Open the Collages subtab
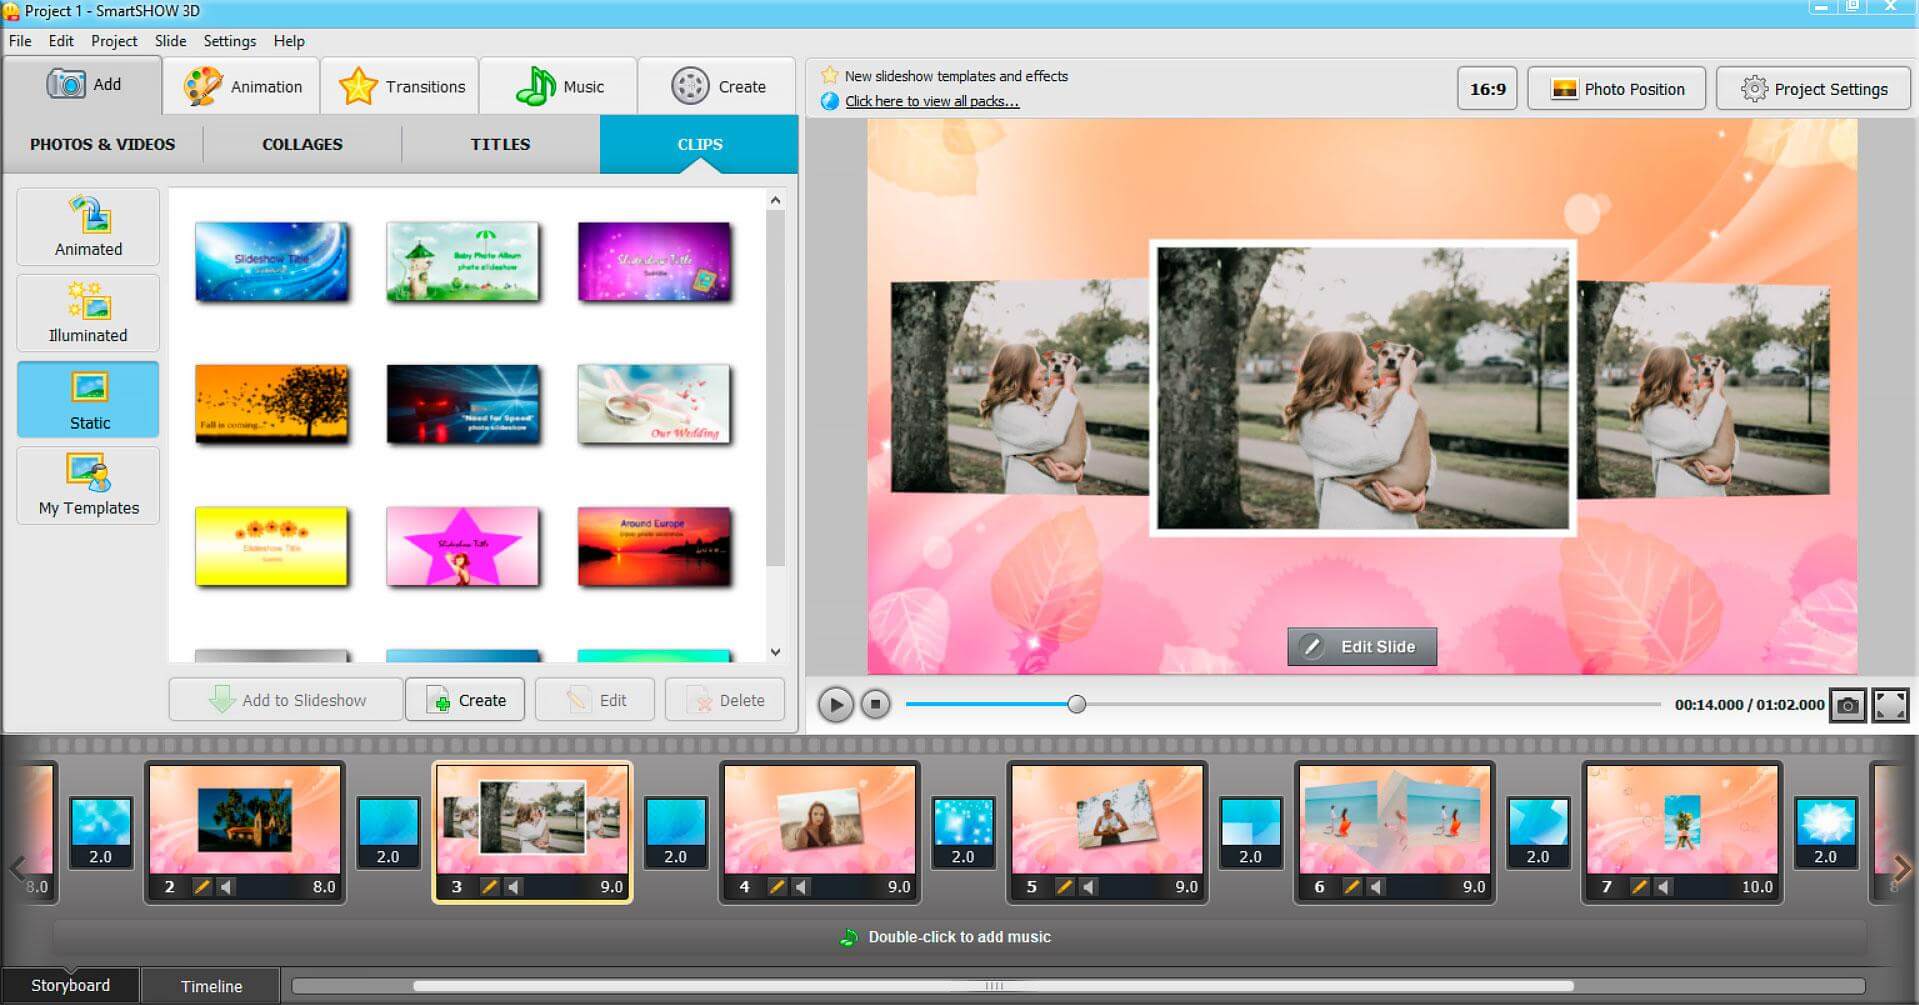 [302, 144]
